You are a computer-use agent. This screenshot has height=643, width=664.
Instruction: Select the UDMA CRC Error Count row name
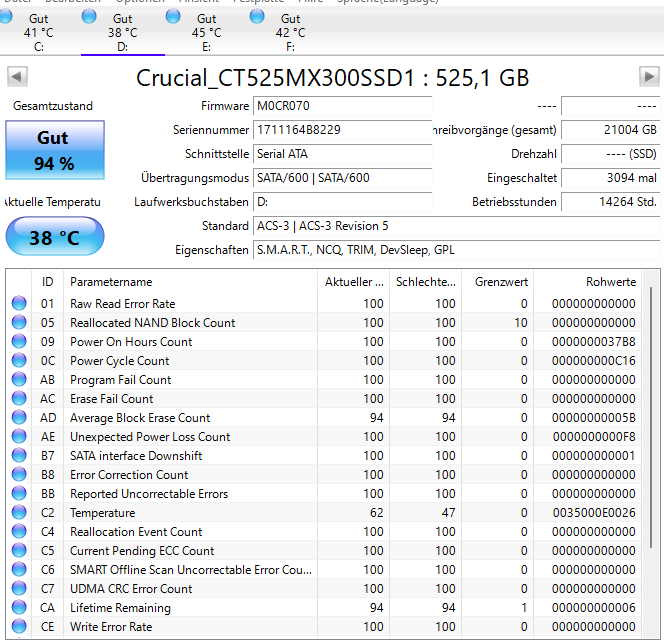pyautogui.click(x=131, y=589)
